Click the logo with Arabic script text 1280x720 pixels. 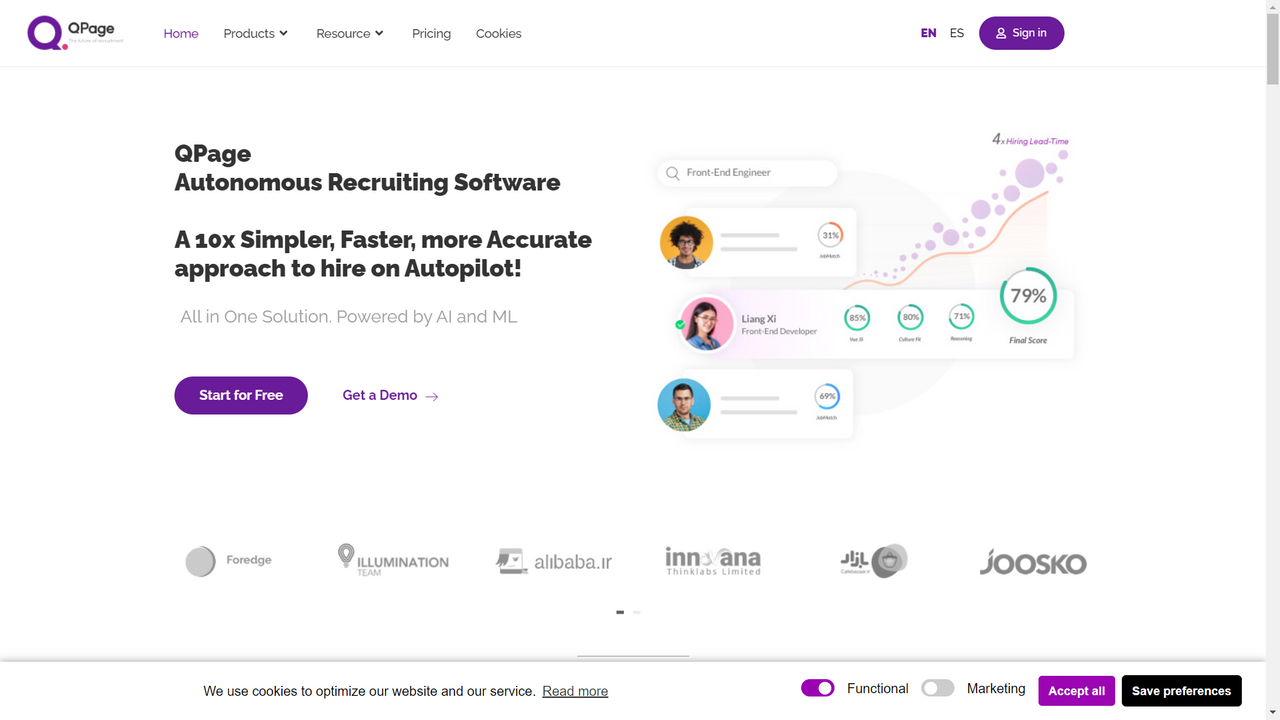point(874,561)
